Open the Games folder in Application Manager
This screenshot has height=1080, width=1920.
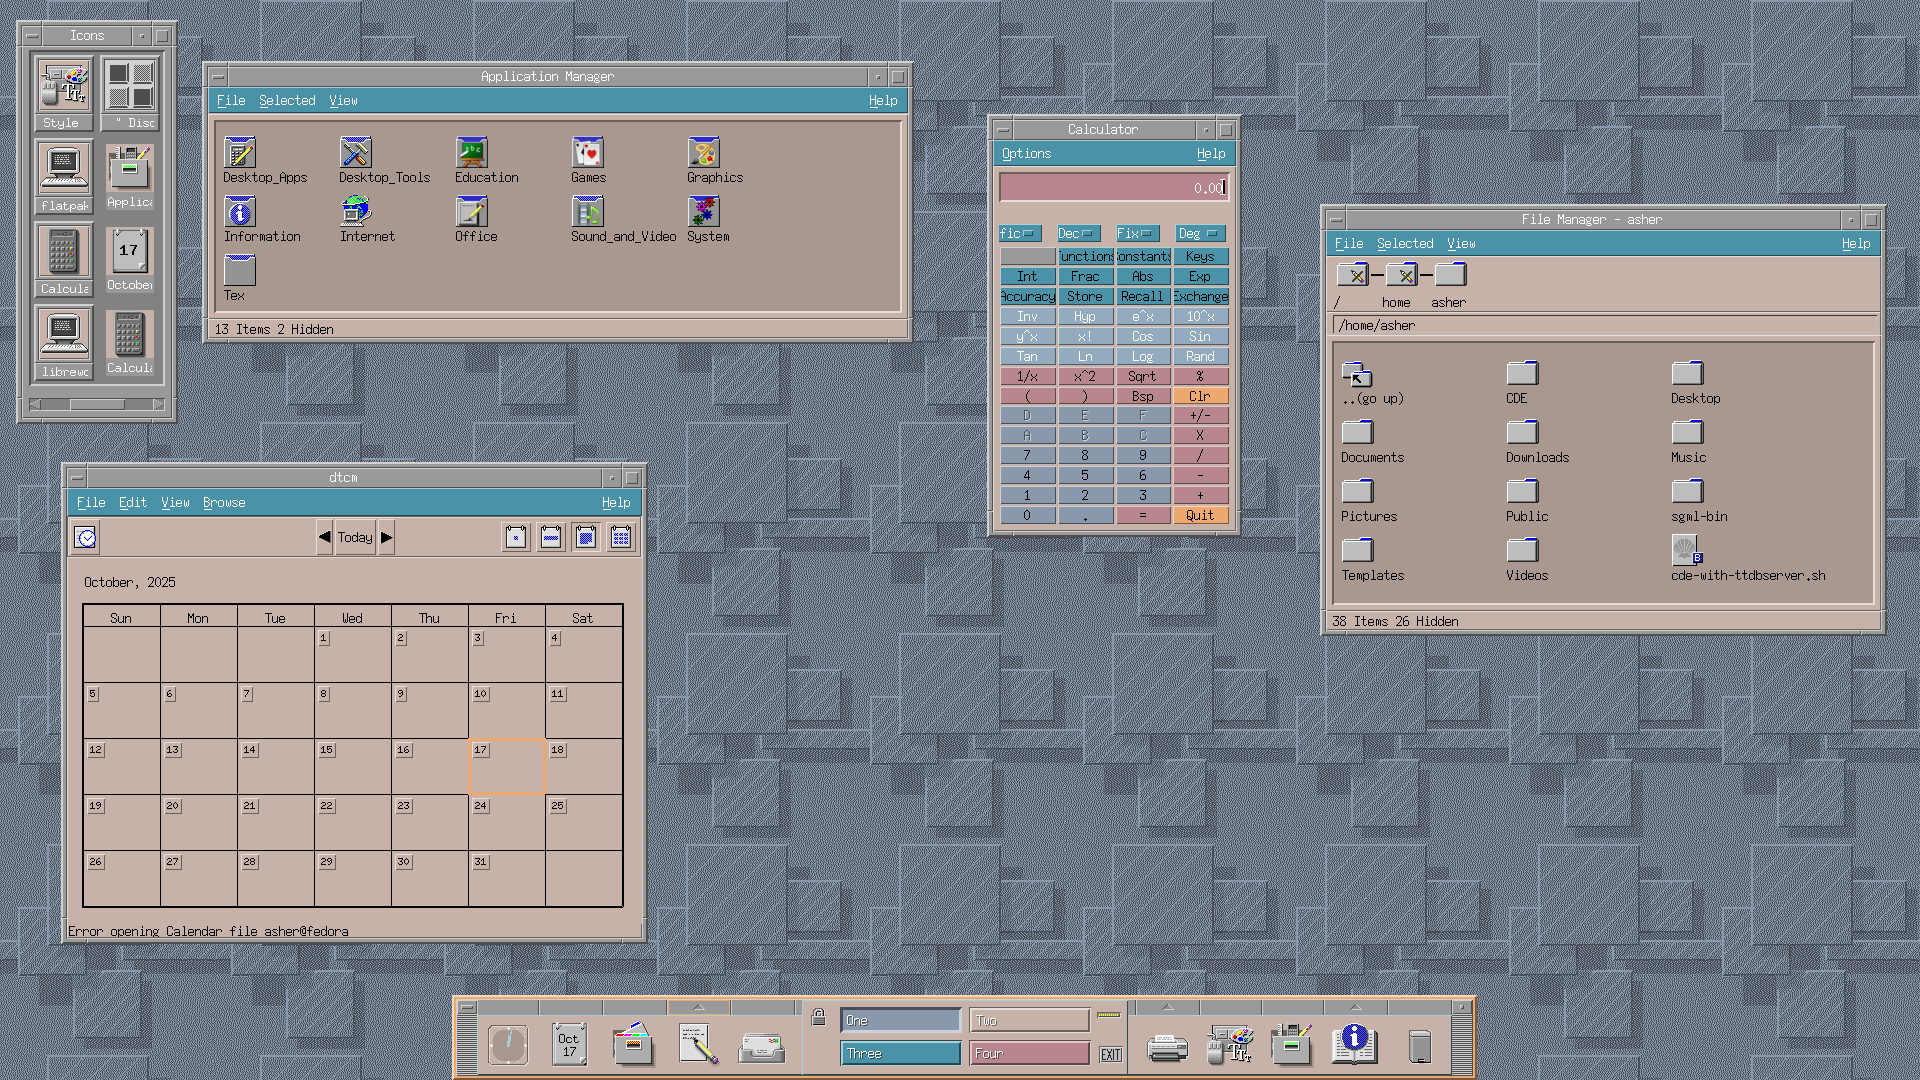pyautogui.click(x=588, y=153)
